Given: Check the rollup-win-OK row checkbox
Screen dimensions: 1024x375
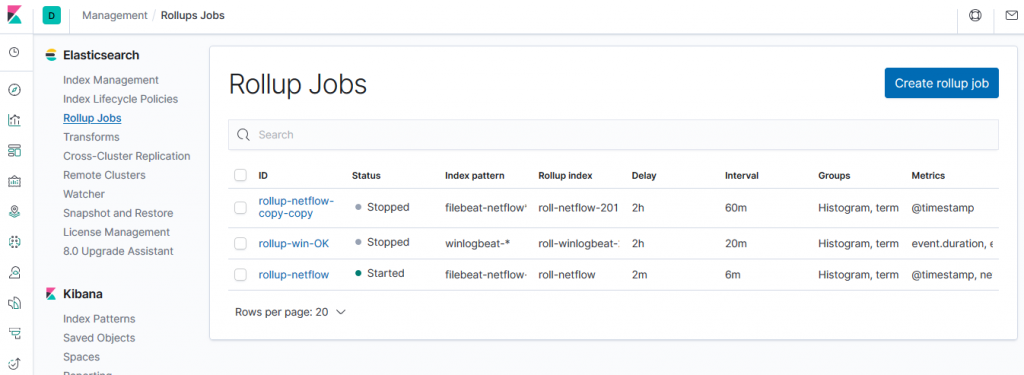Looking at the screenshot, I should (x=240, y=244).
